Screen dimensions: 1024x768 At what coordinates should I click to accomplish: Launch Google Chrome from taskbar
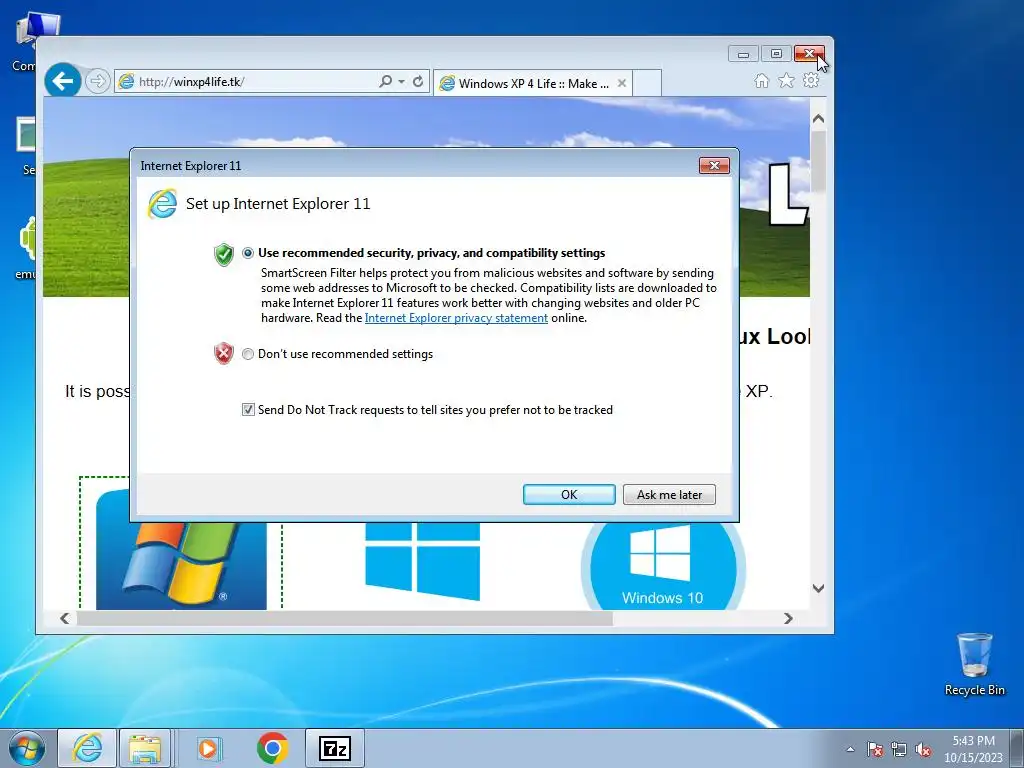pos(272,748)
